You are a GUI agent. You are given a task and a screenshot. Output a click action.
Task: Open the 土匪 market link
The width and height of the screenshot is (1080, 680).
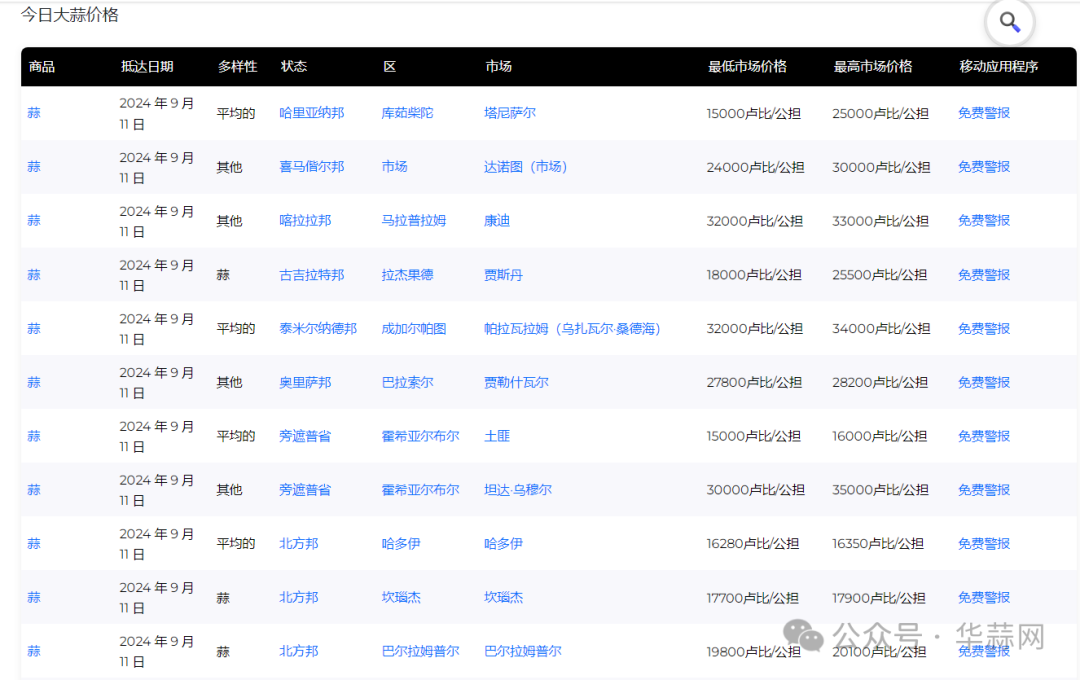(x=496, y=436)
